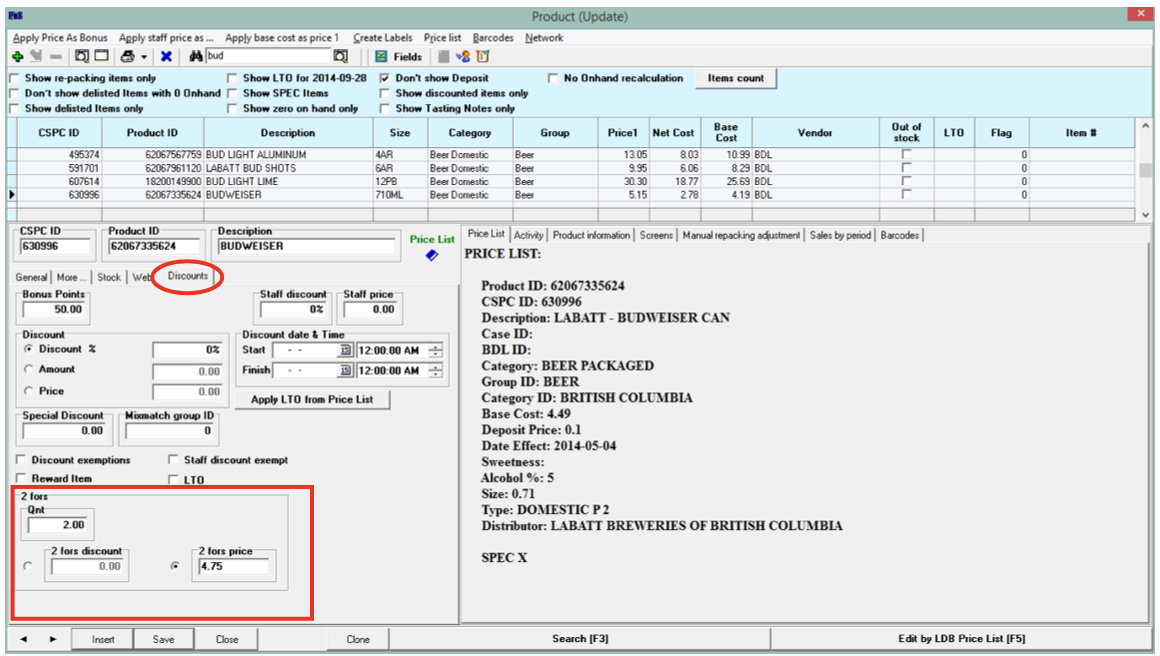This screenshot has width=1160, height=656.
Task: Click the Items count button
Action: (735, 78)
